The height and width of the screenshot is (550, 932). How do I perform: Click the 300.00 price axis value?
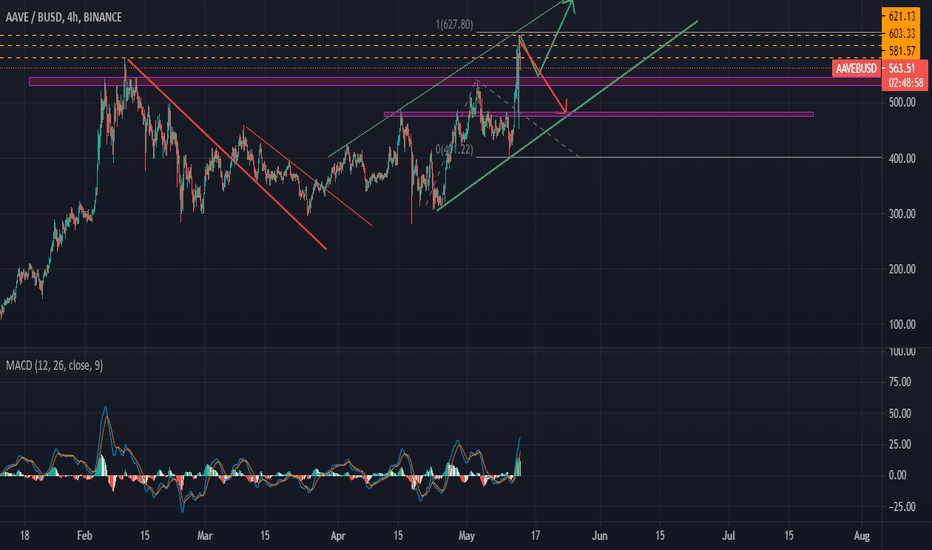click(902, 214)
